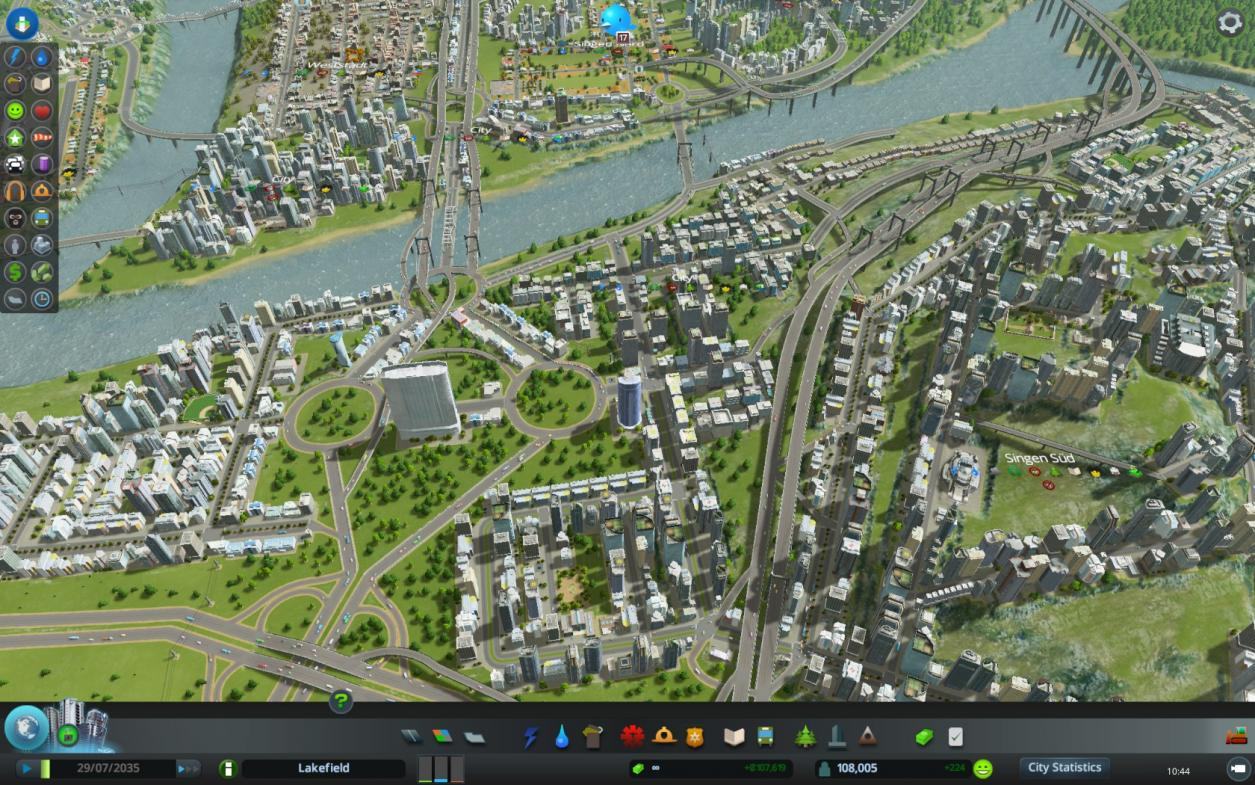Open the Districts tool
This screenshot has height=785, width=1255.
[x=474, y=738]
